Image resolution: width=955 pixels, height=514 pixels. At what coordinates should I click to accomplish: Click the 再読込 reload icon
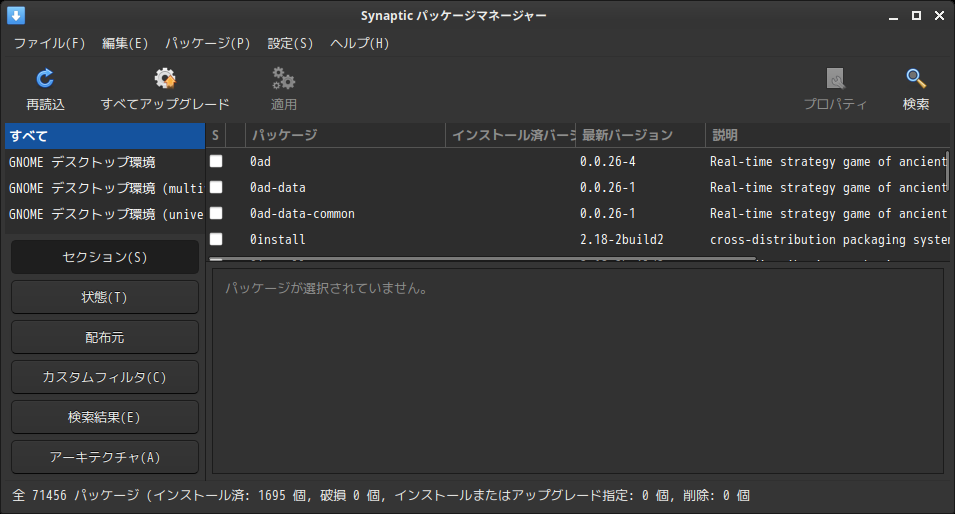(x=45, y=79)
